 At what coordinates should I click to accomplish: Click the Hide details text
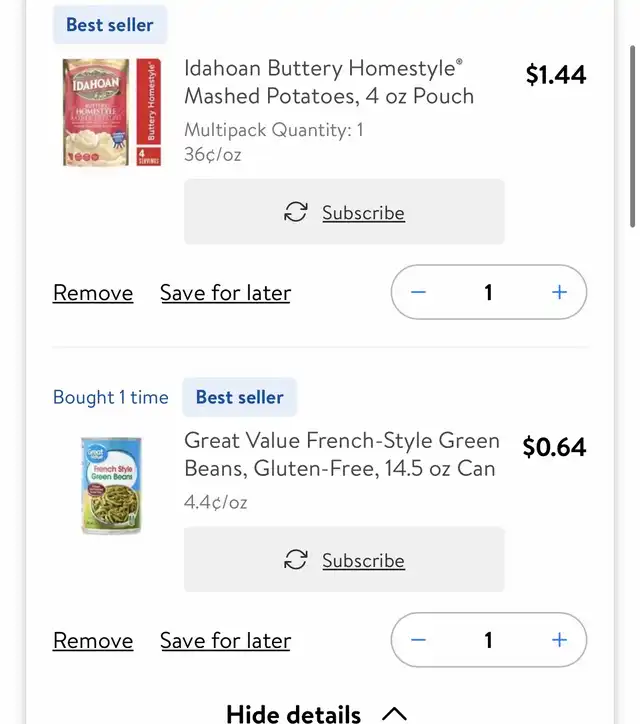(x=293, y=713)
